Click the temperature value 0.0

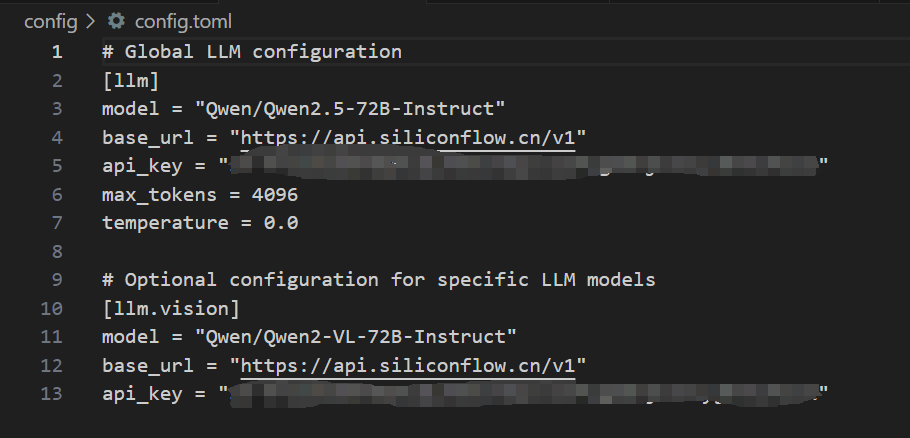(x=280, y=222)
